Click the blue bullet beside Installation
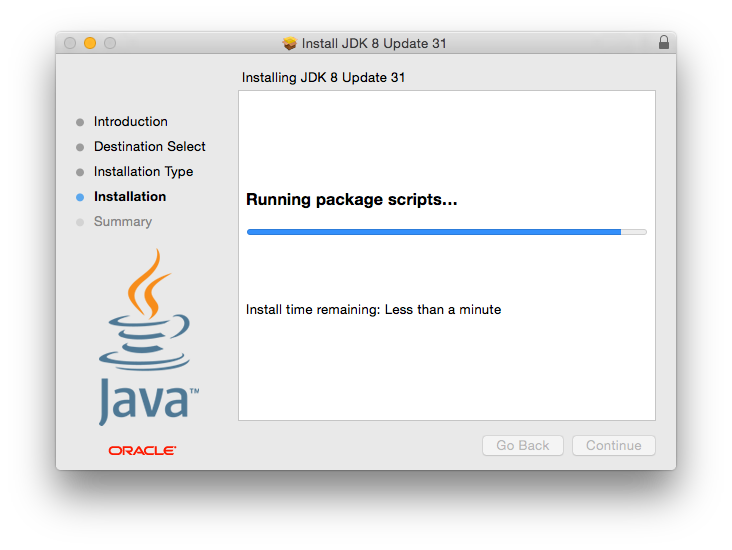 pos(80,197)
